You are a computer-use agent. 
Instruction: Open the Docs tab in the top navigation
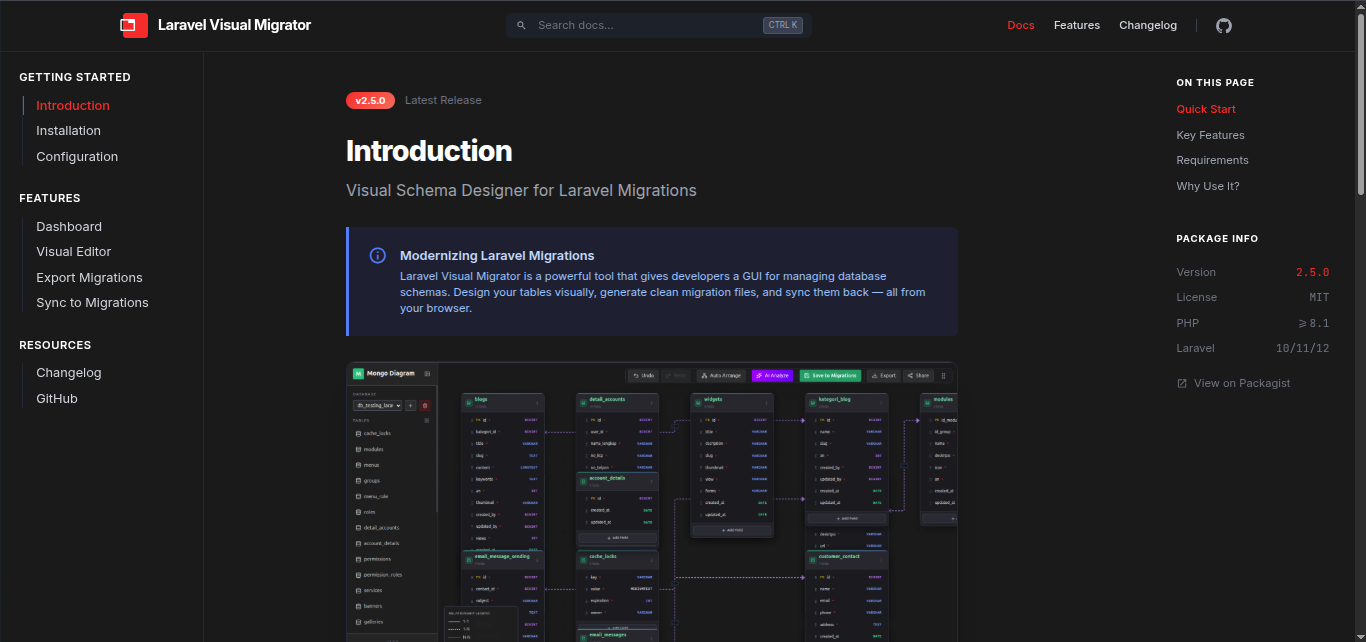click(x=1021, y=25)
